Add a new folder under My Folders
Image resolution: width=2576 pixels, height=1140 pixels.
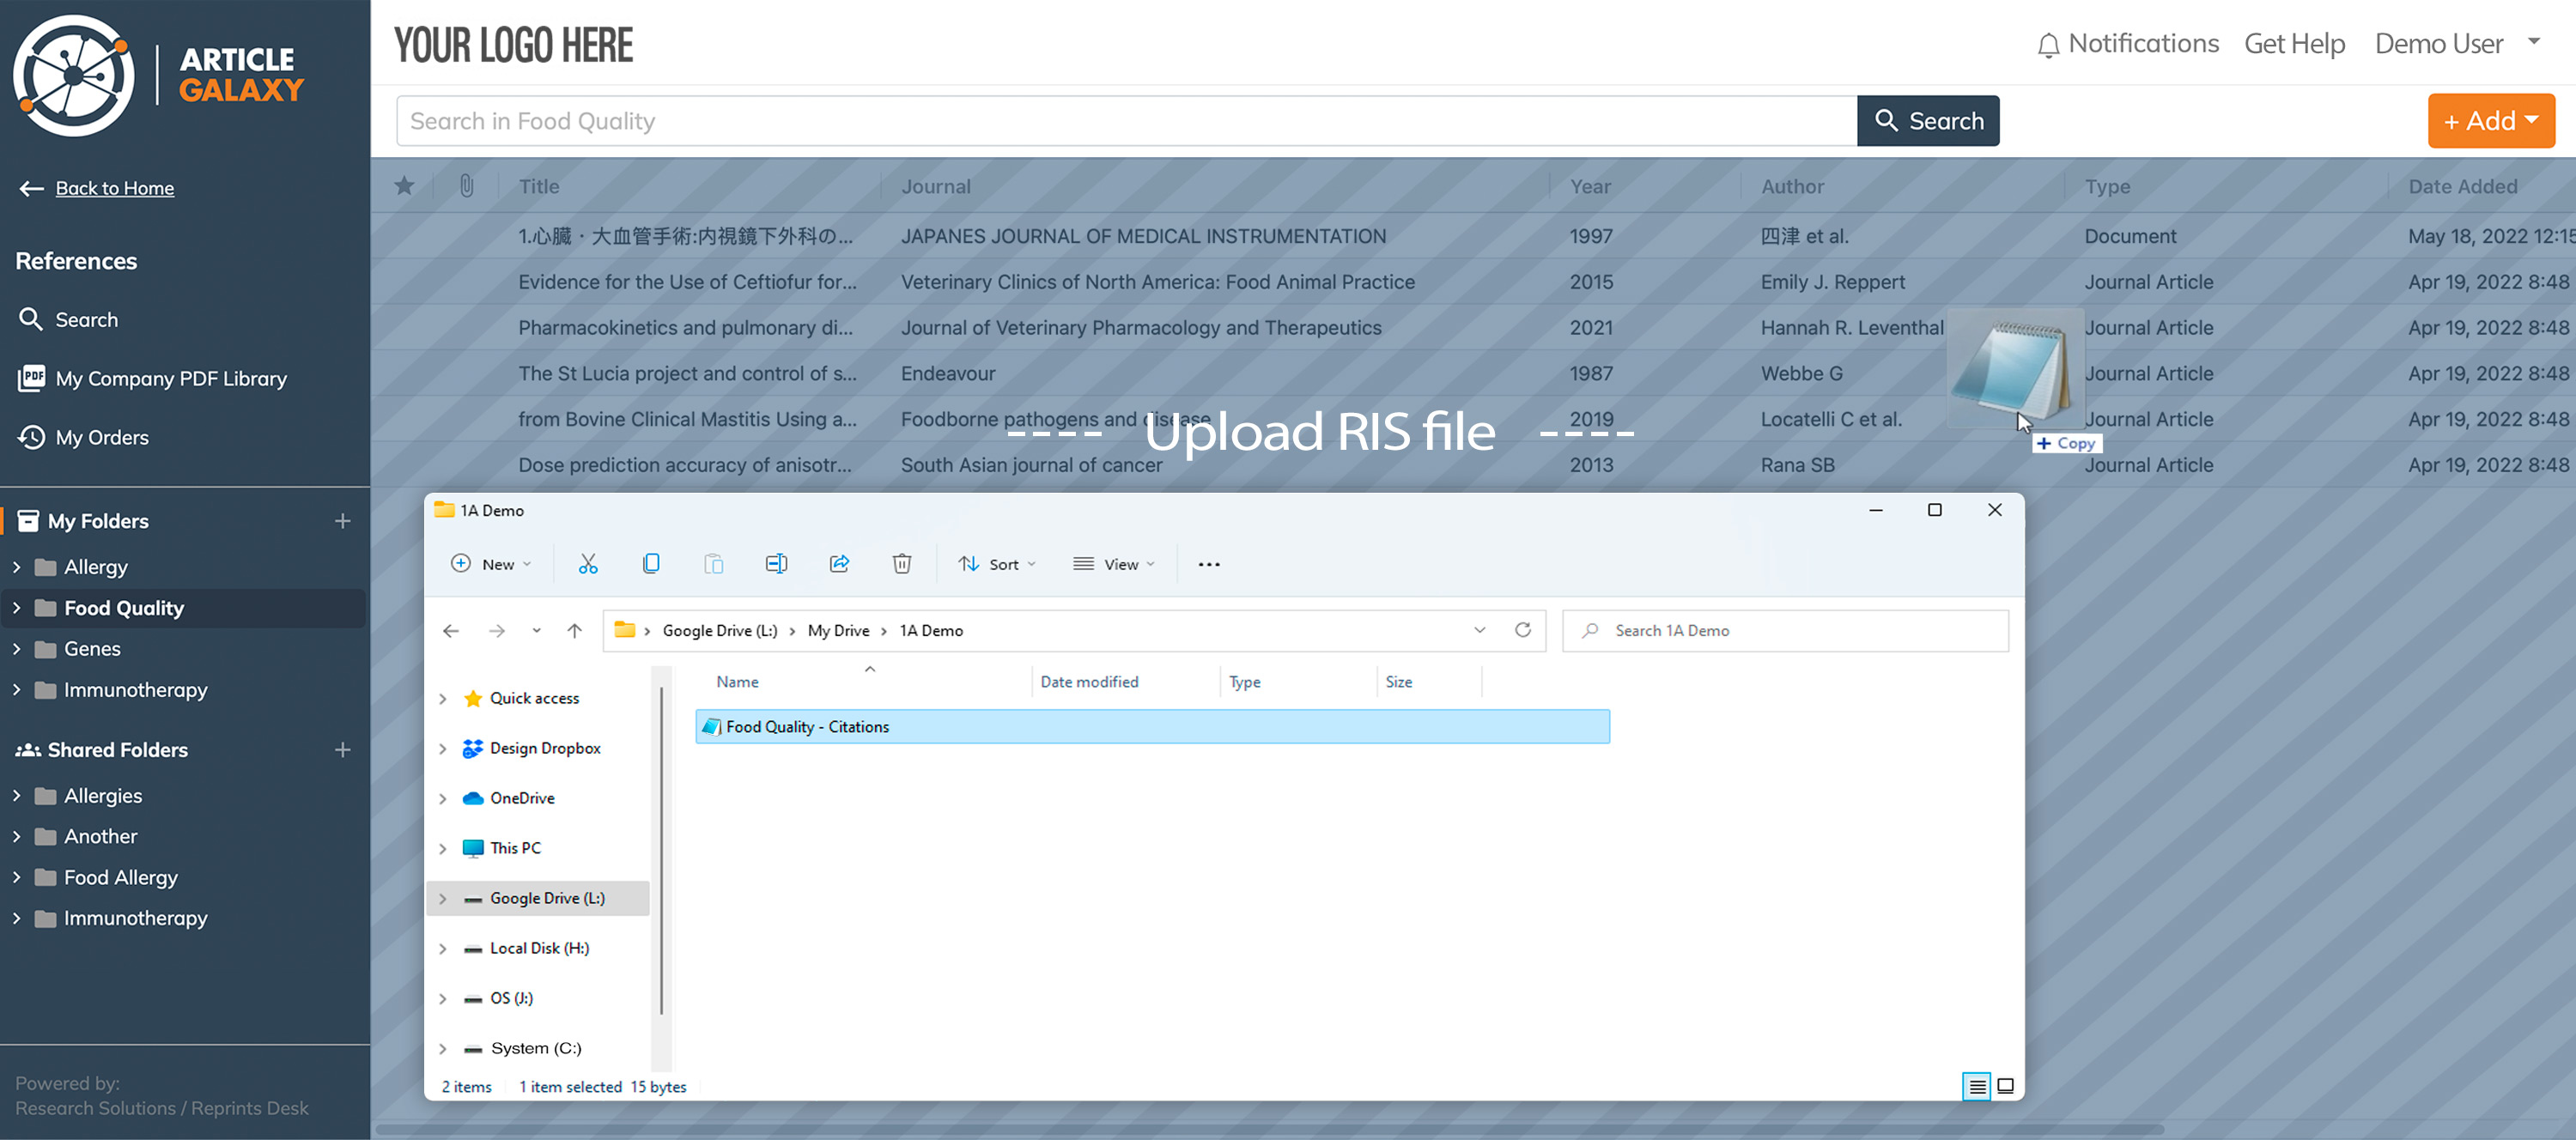coord(343,521)
